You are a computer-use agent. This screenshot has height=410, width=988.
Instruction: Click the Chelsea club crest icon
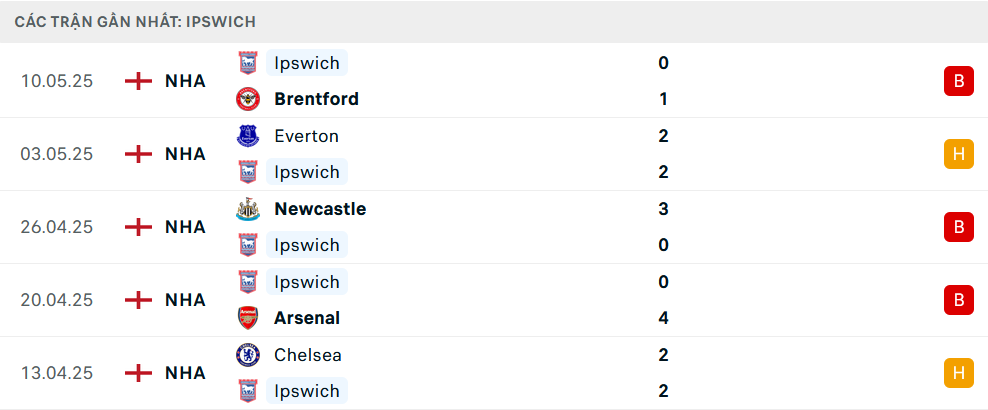coord(248,355)
